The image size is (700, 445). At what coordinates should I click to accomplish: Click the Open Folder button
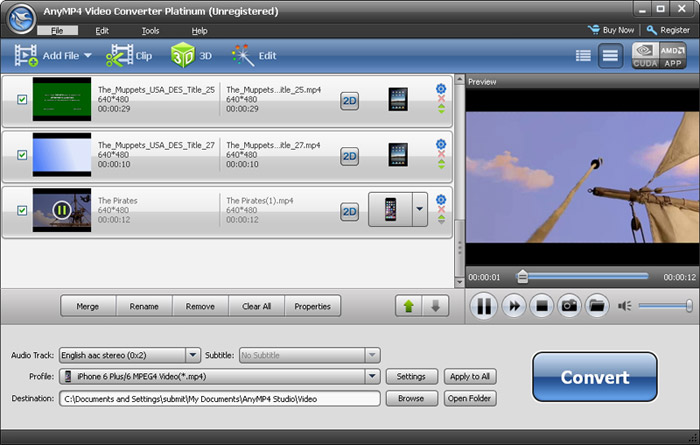[470, 399]
